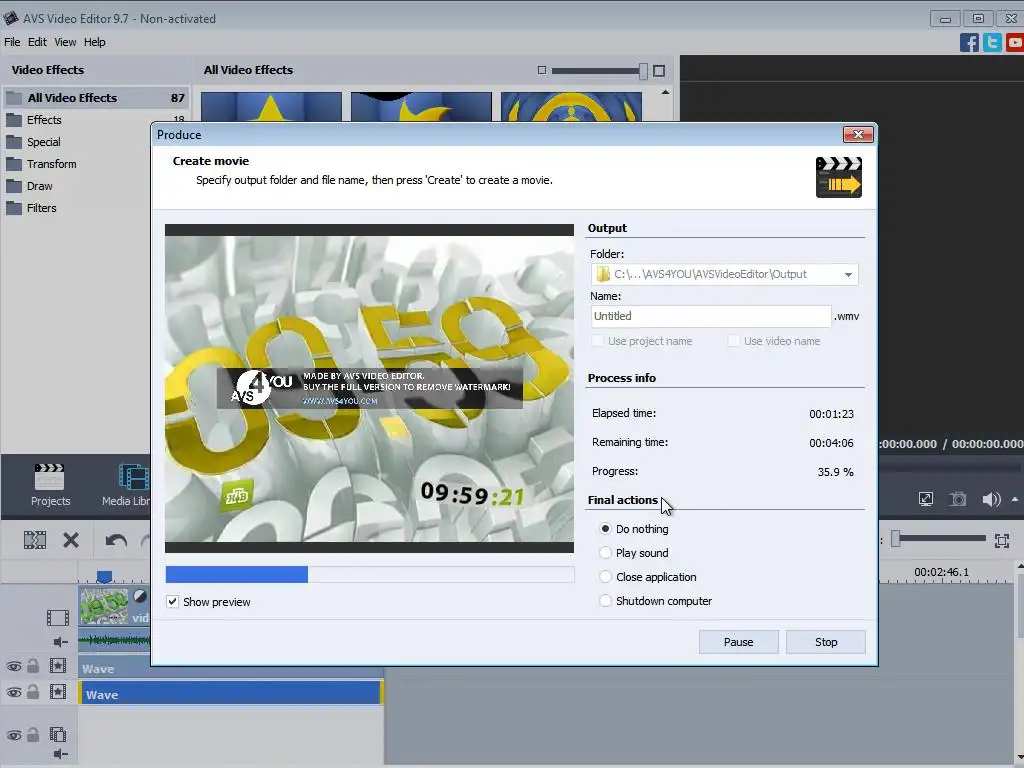Click the delete X icon in timeline toolbar
Screen dimensions: 1024x768
(x=71, y=540)
